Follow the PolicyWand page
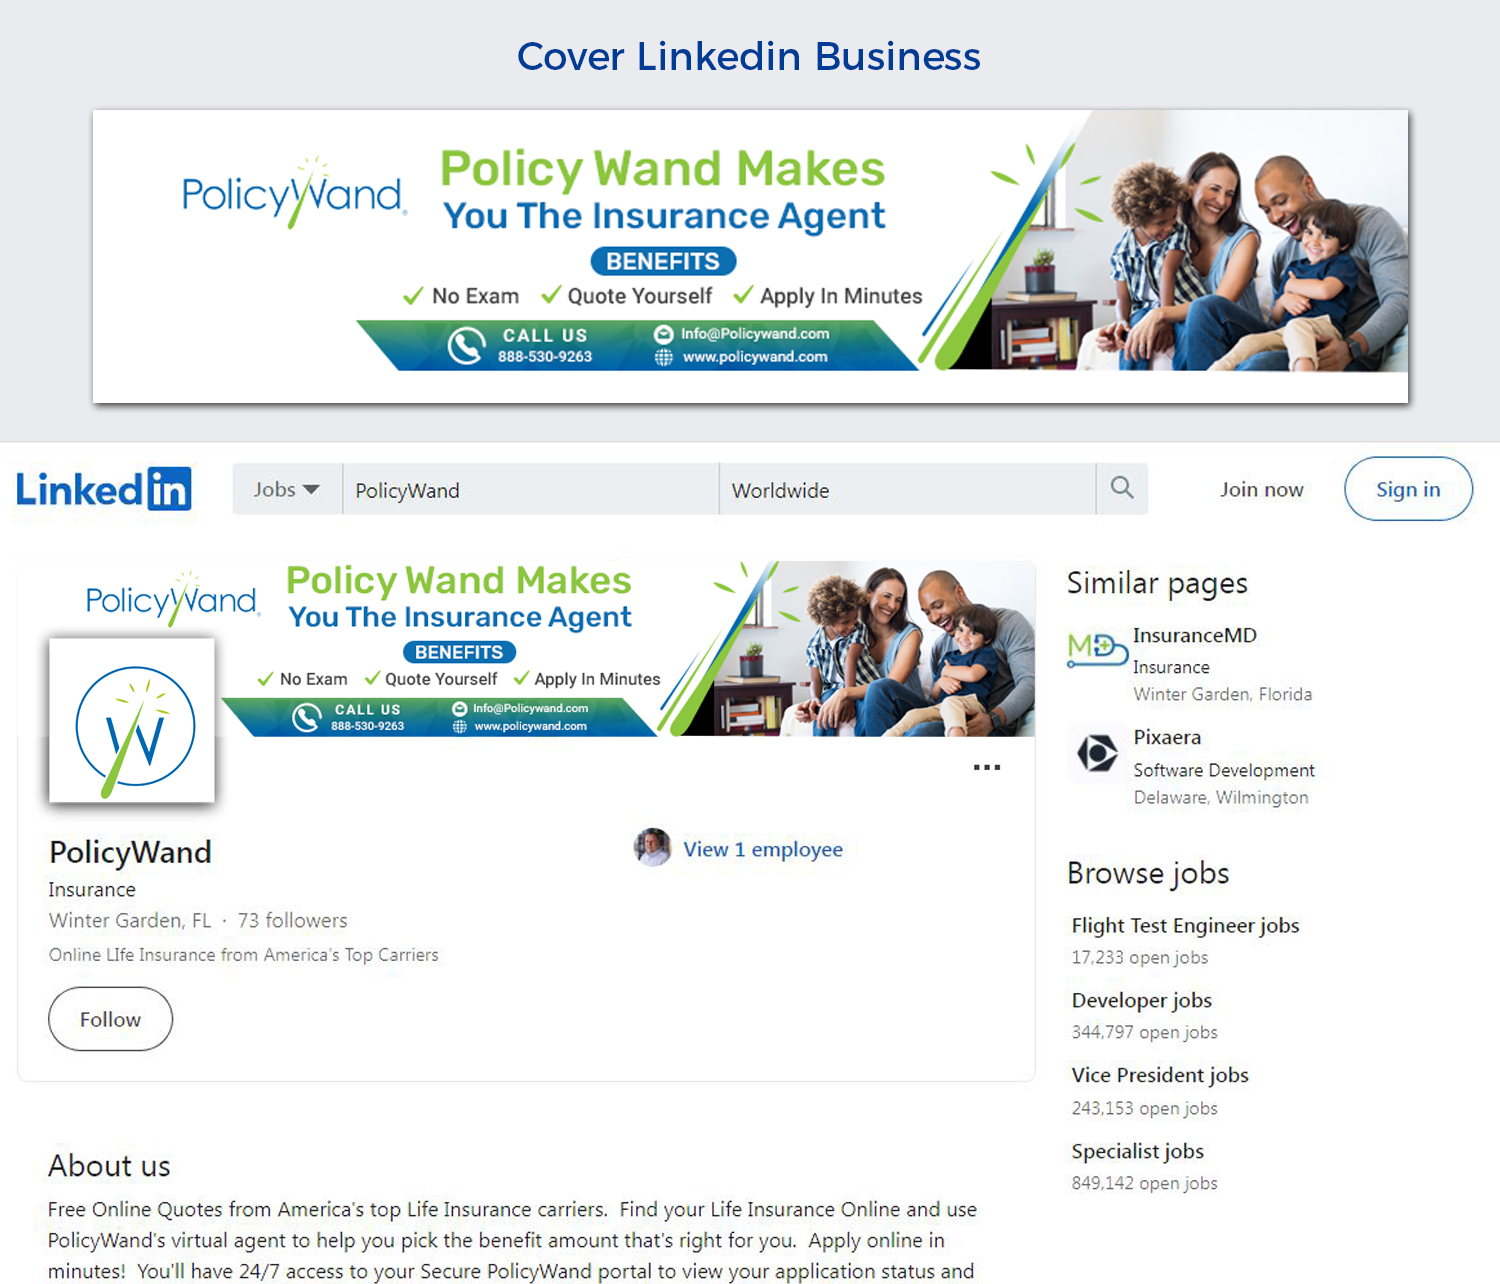1500x1284 pixels. tap(110, 1019)
